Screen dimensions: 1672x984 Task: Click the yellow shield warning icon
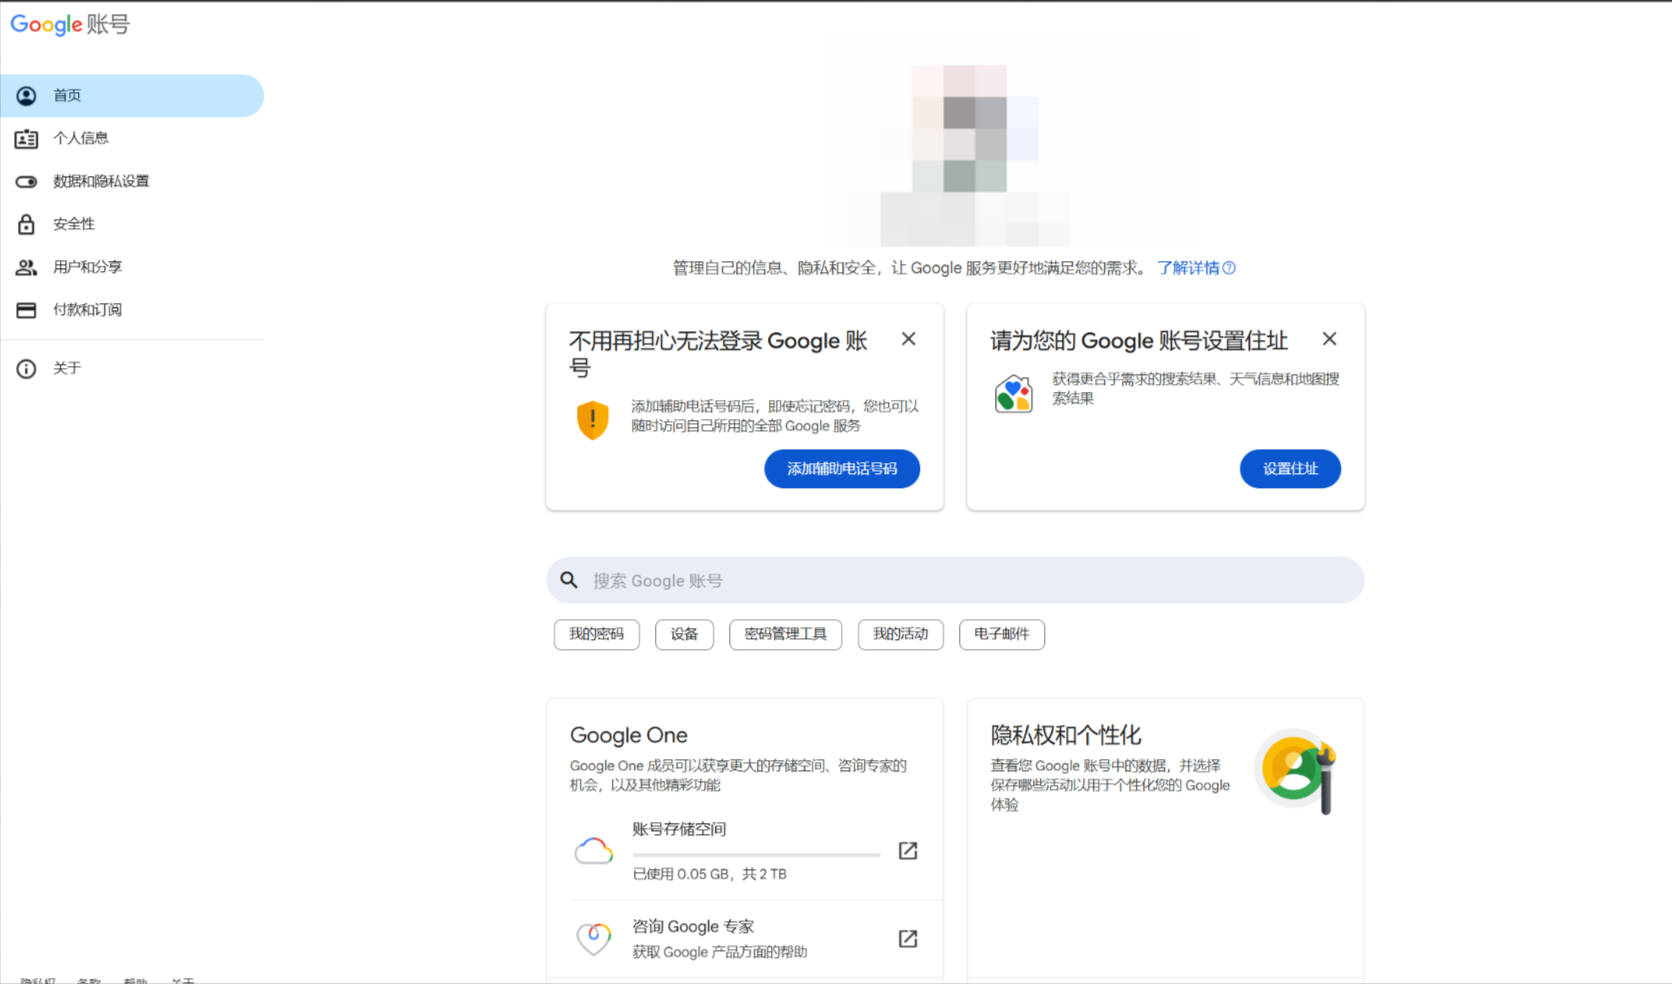tap(593, 420)
